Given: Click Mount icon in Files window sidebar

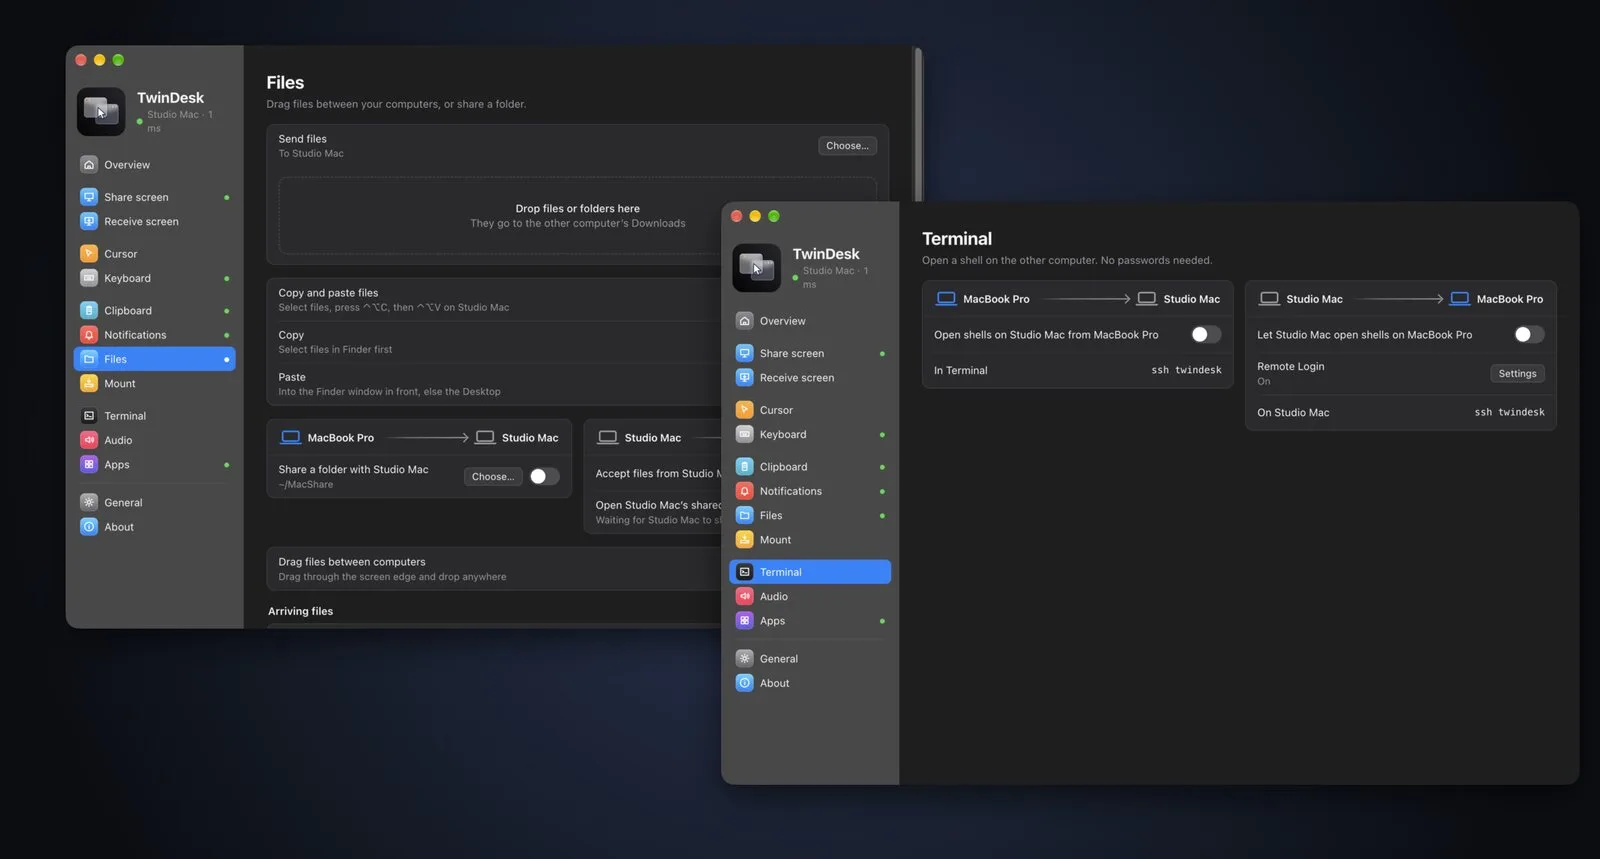Looking at the screenshot, I should tap(89, 384).
